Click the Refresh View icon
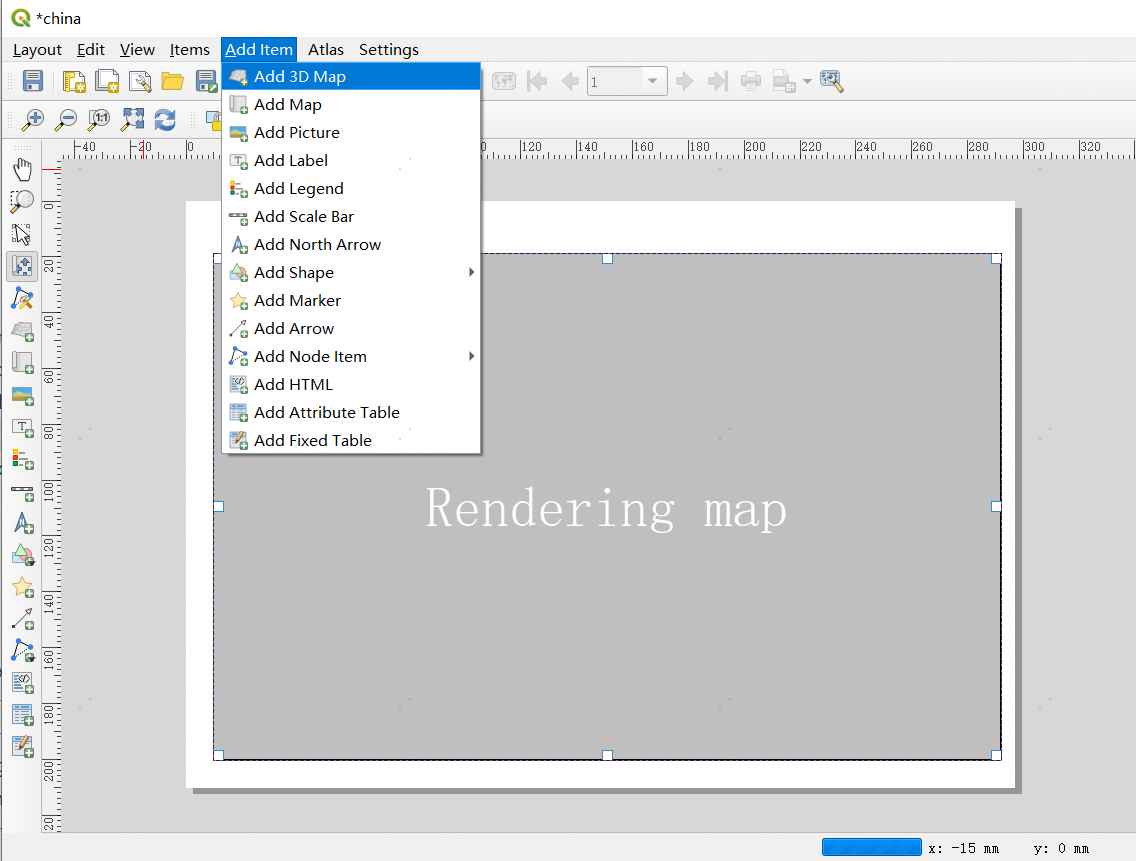 point(165,120)
